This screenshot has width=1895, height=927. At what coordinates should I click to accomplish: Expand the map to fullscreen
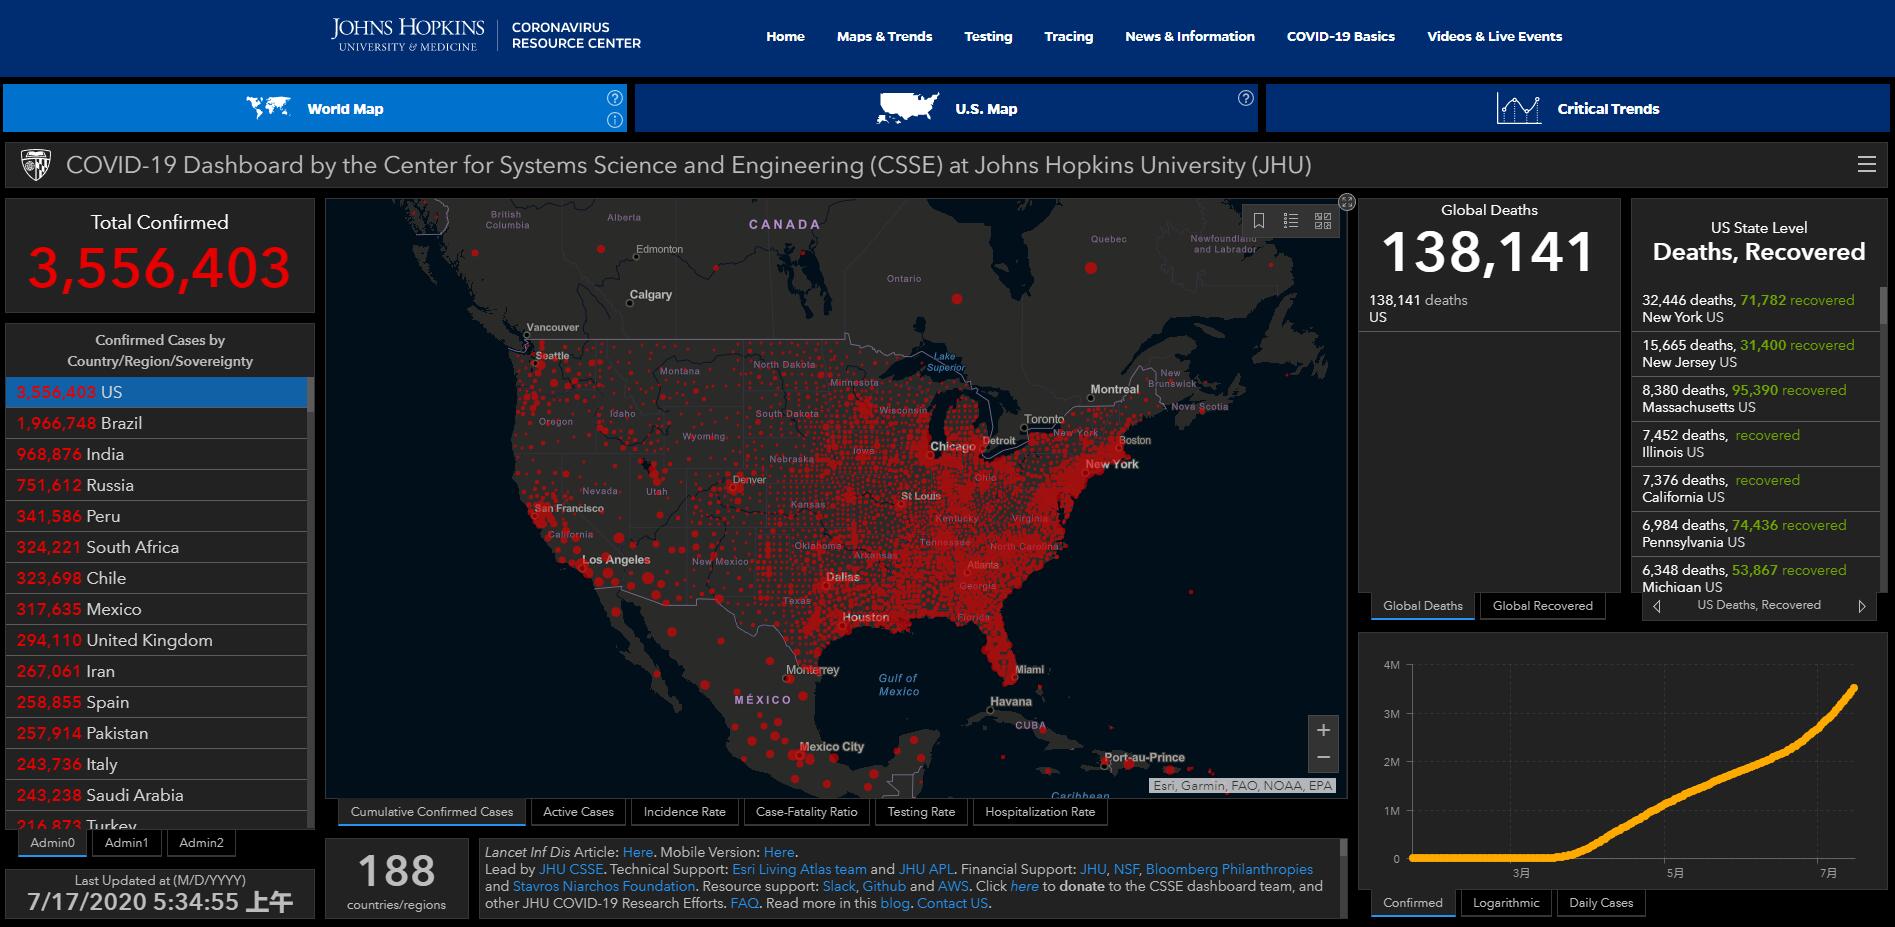tap(1347, 202)
